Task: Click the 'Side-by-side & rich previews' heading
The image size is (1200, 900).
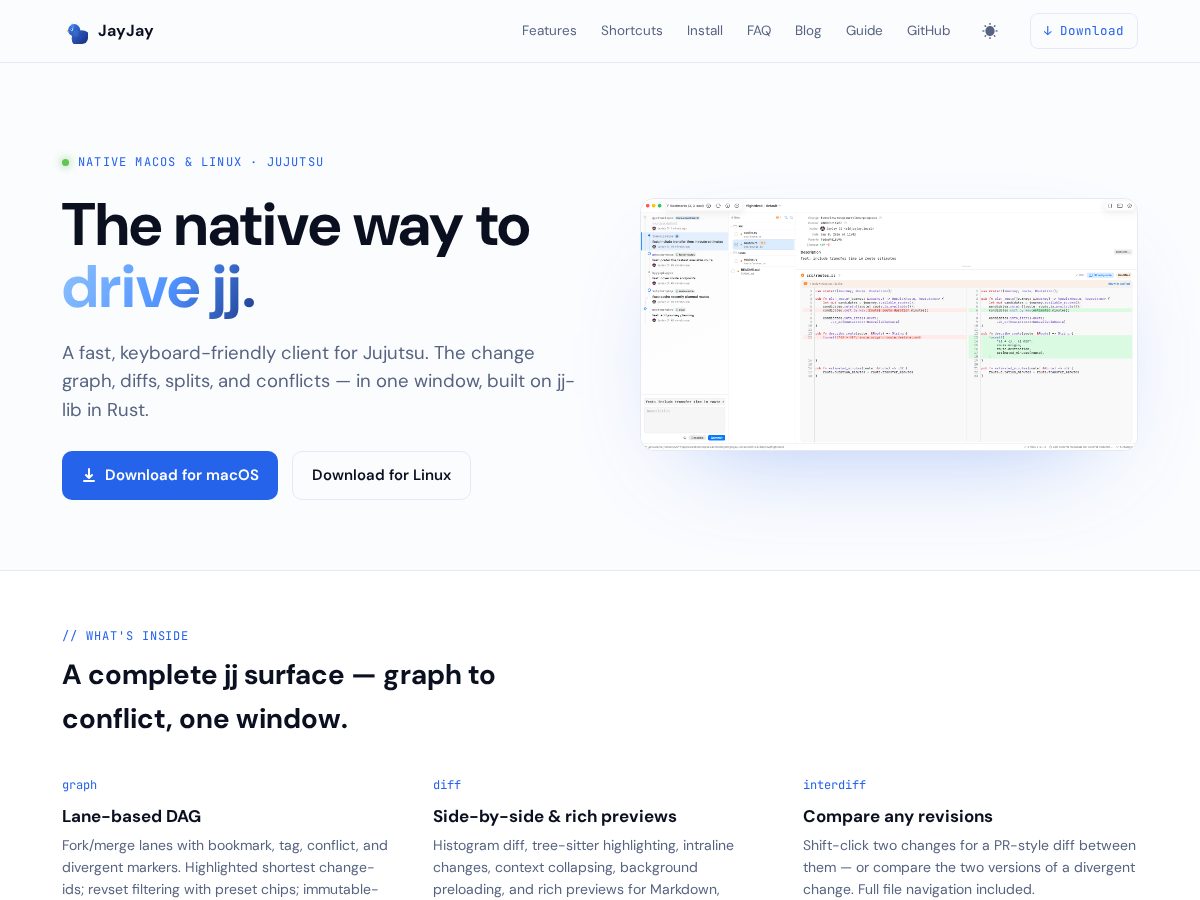Action: click(x=555, y=816)
